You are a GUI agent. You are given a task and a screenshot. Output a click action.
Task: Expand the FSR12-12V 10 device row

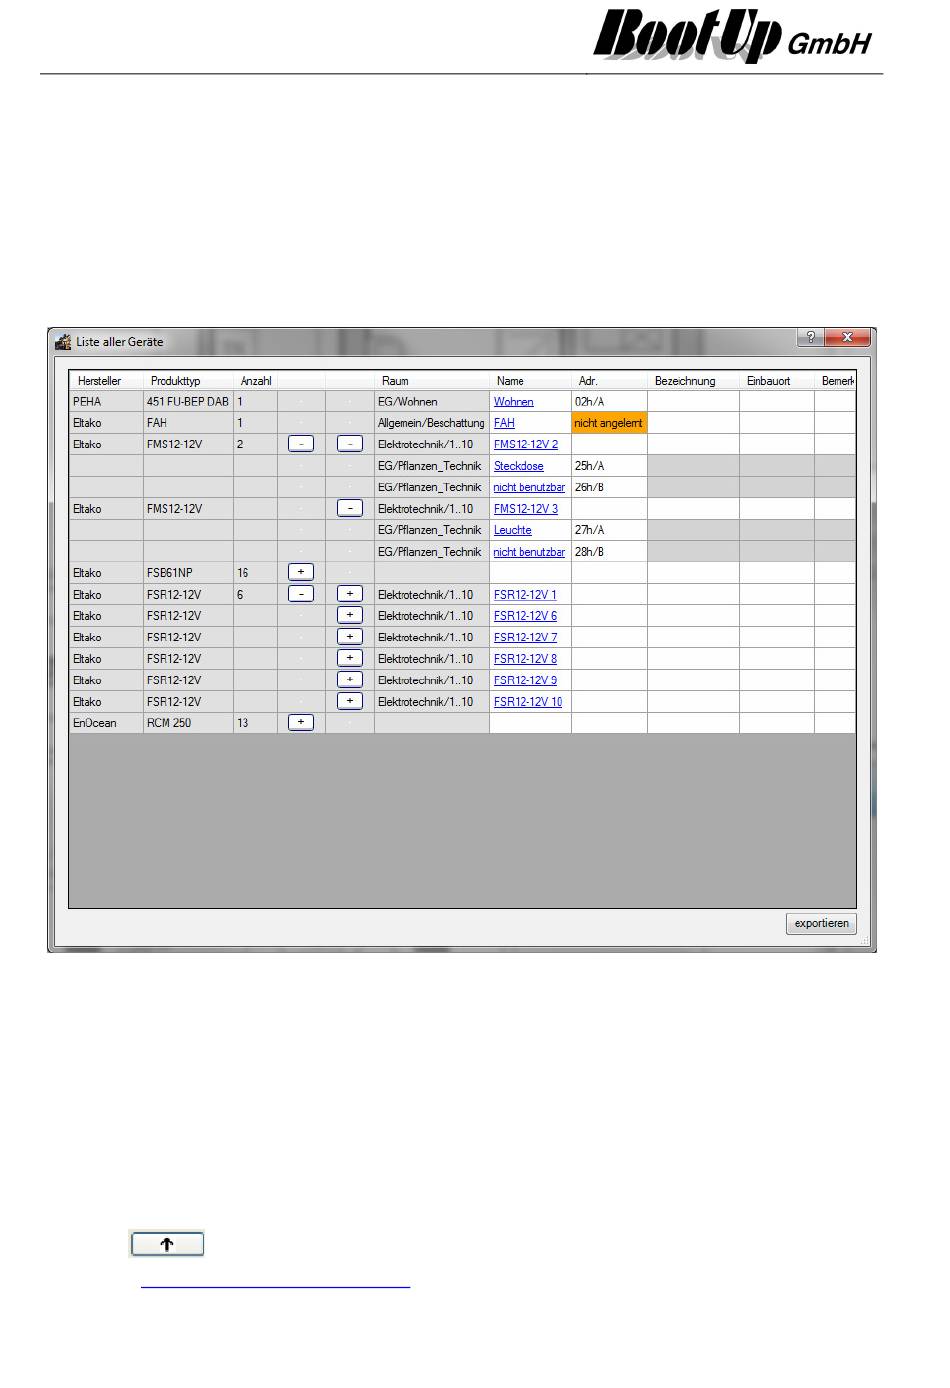pyautogui.click(x=350, y=701)
